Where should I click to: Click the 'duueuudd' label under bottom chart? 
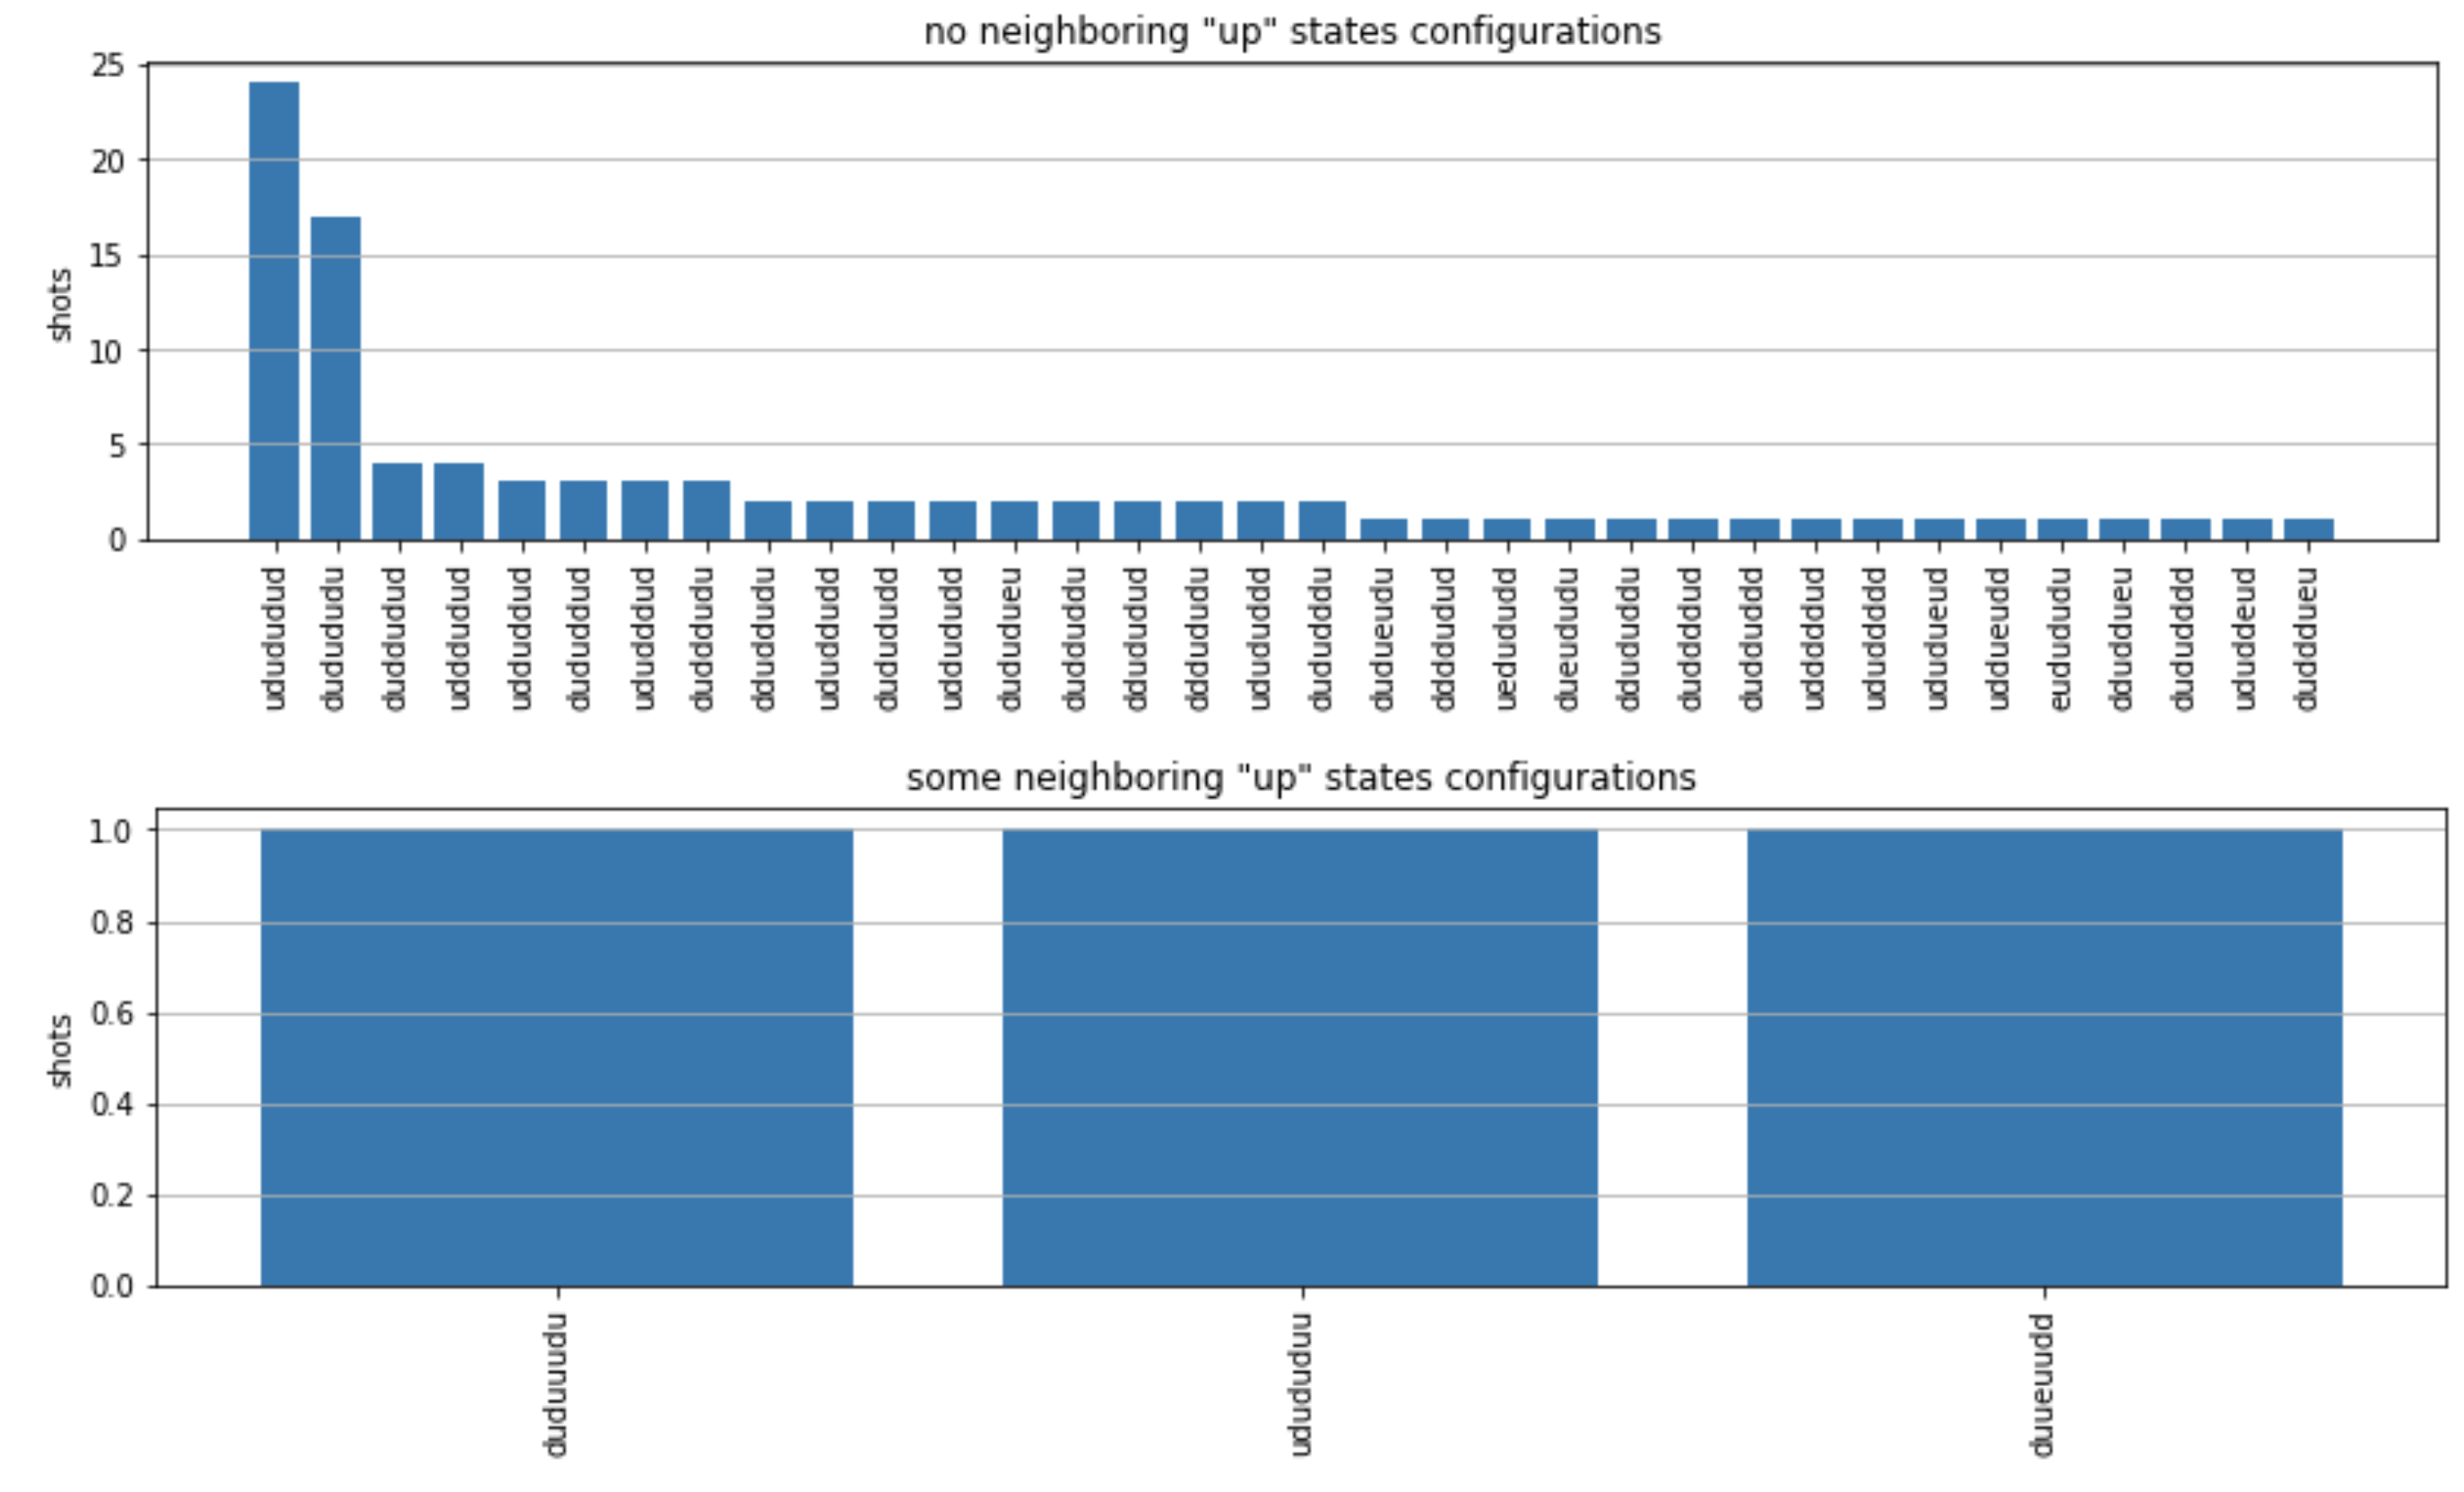(2042, 1385)
